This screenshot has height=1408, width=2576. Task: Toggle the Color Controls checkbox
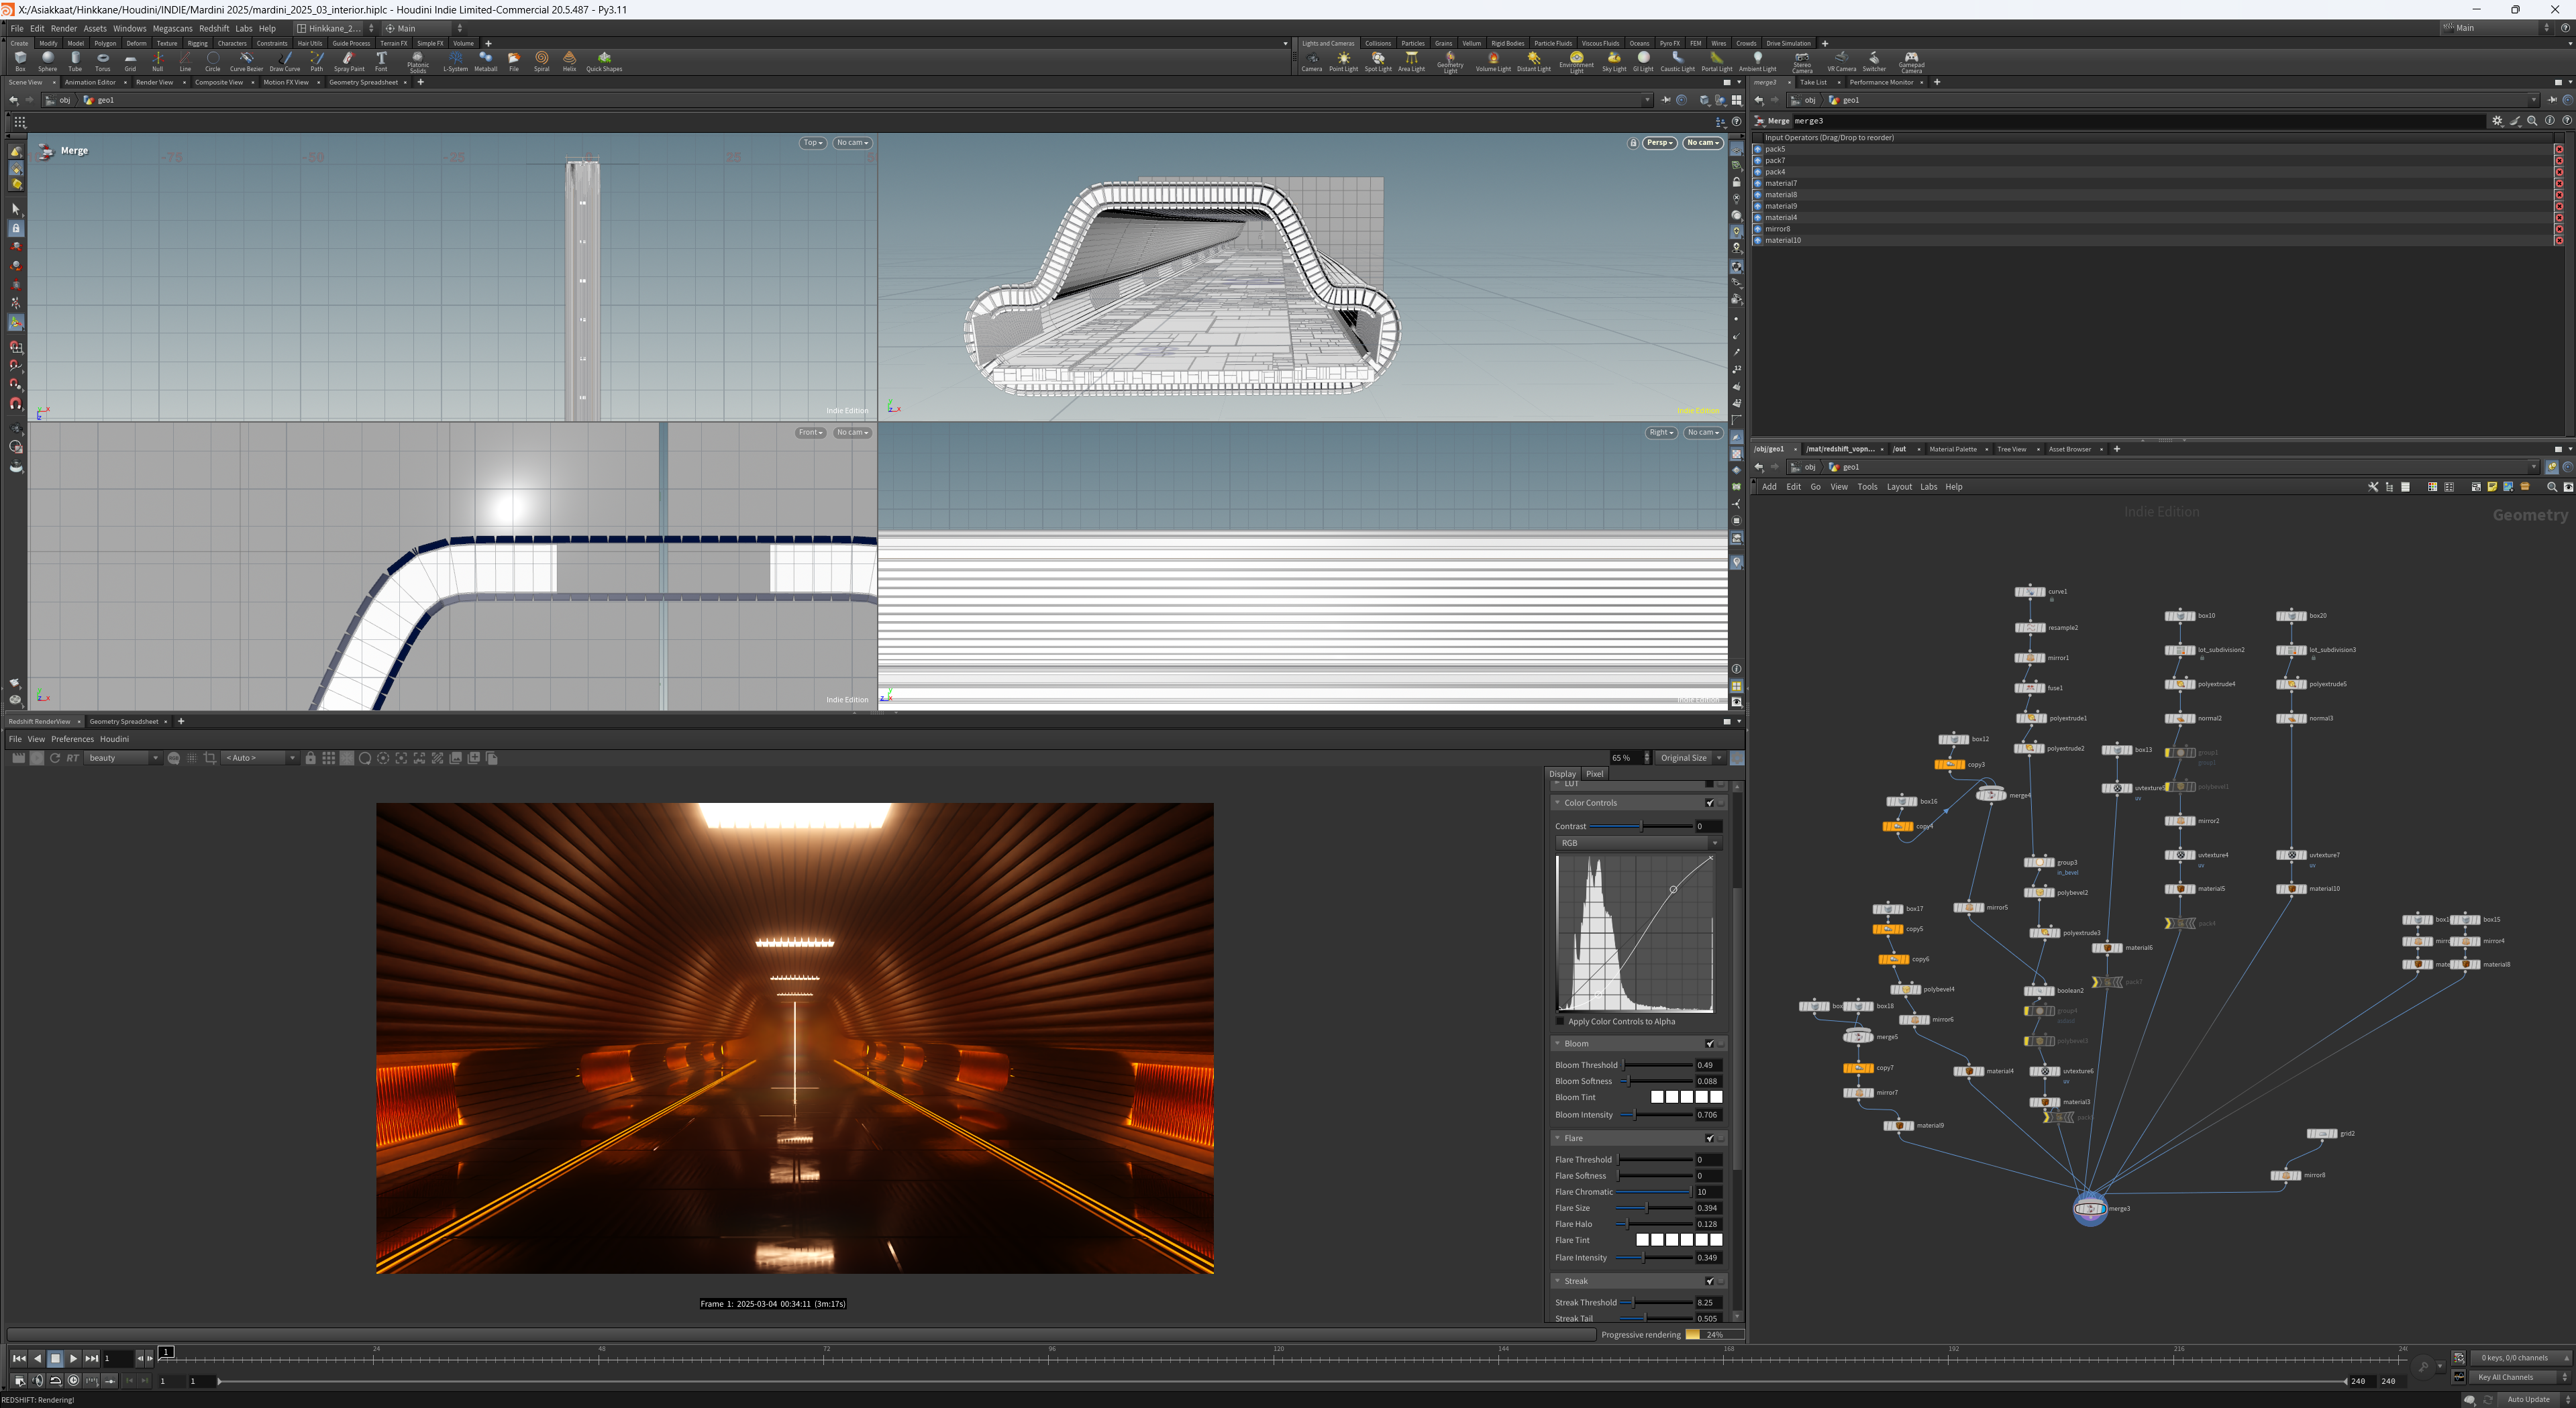point(1710,803)
